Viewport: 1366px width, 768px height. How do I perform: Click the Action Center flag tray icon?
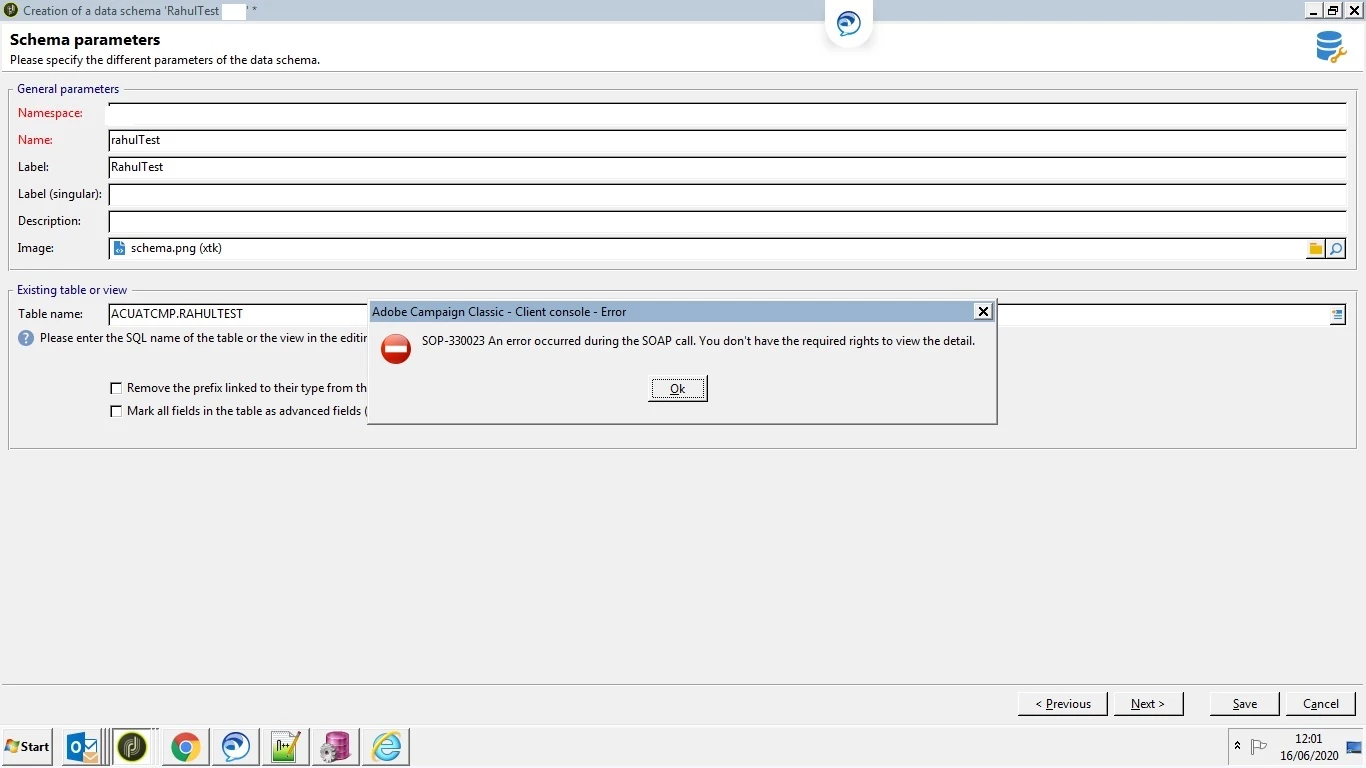coord(1259,746)
